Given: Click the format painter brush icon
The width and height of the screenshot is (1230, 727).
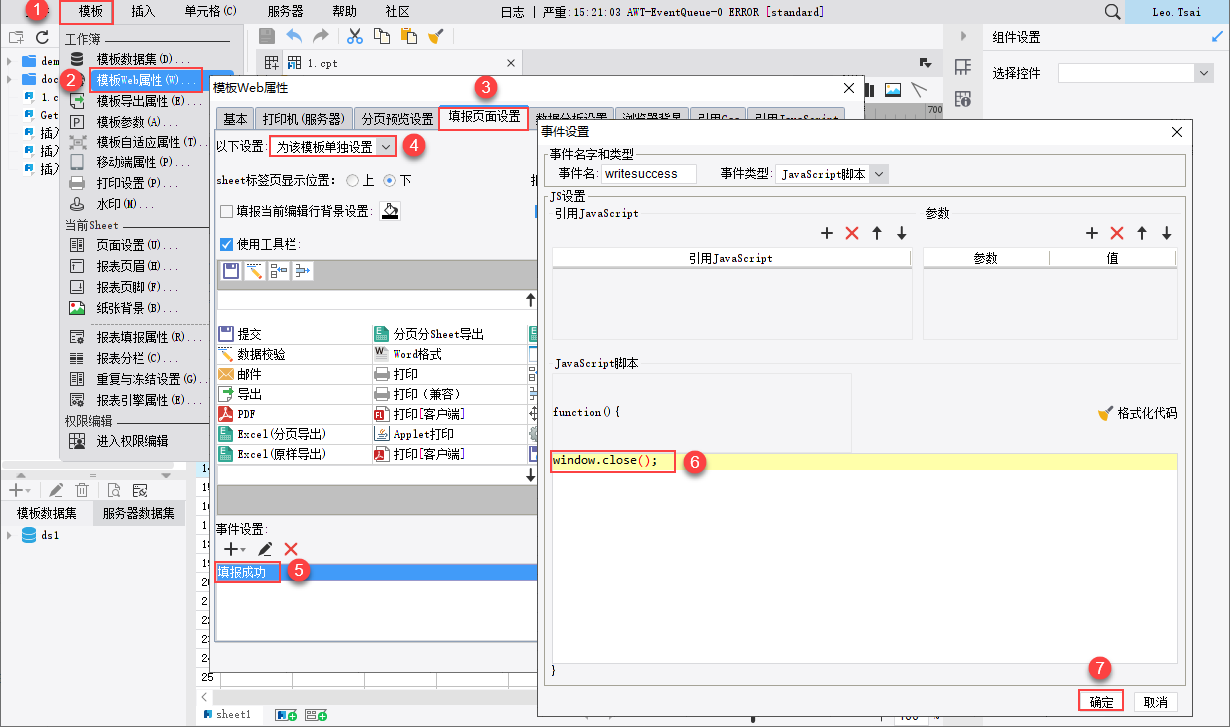Looking at the screenshot, I should pos(435,36).
